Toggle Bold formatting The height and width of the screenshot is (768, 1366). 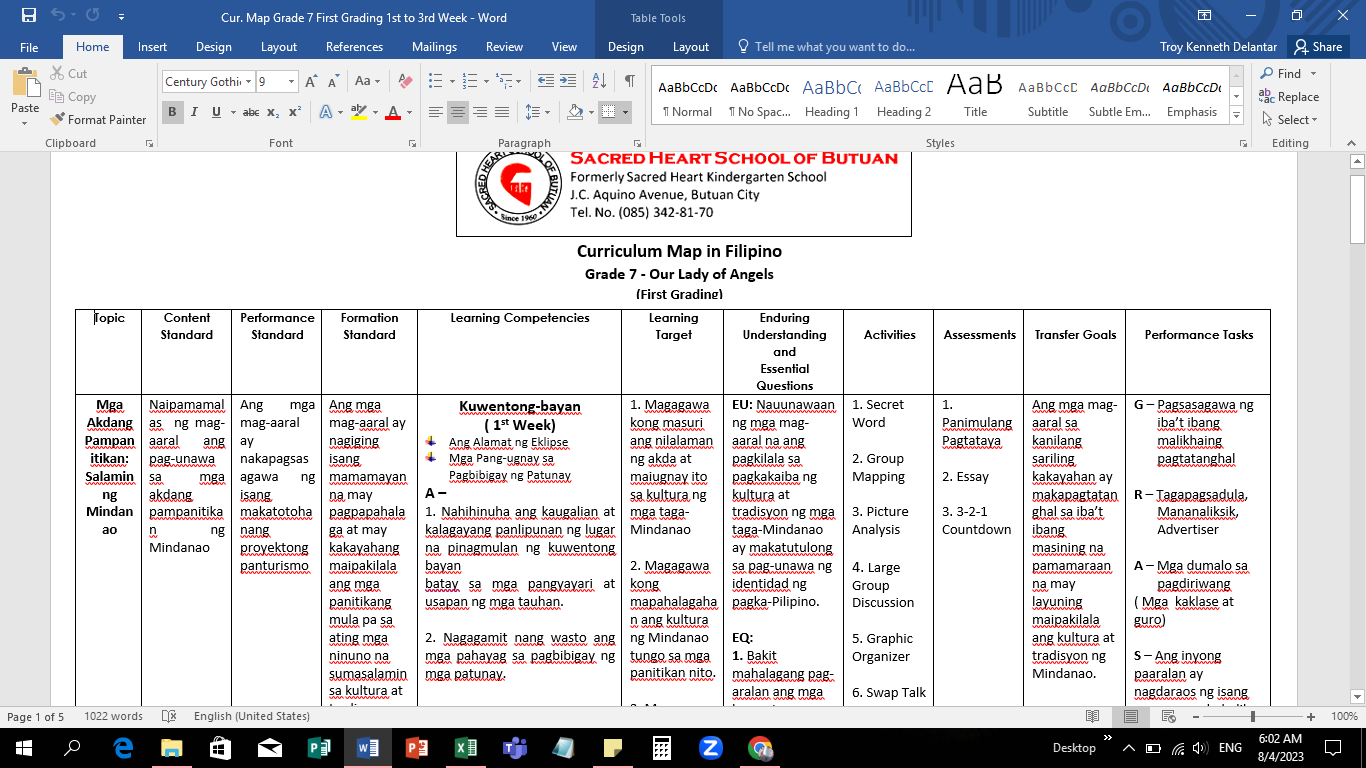click(172, 113)
